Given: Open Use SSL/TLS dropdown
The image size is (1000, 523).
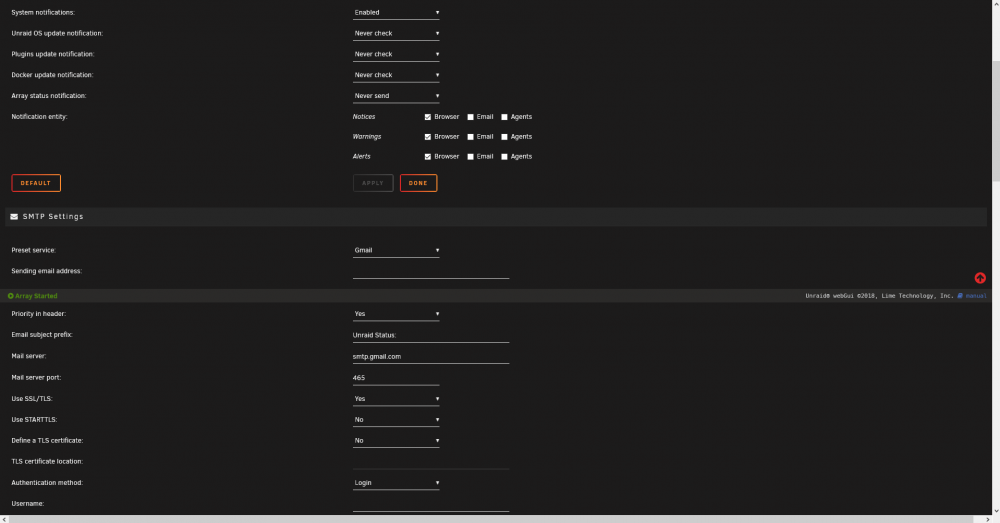Looking at the screenshot, I should [x=396, y=399].
